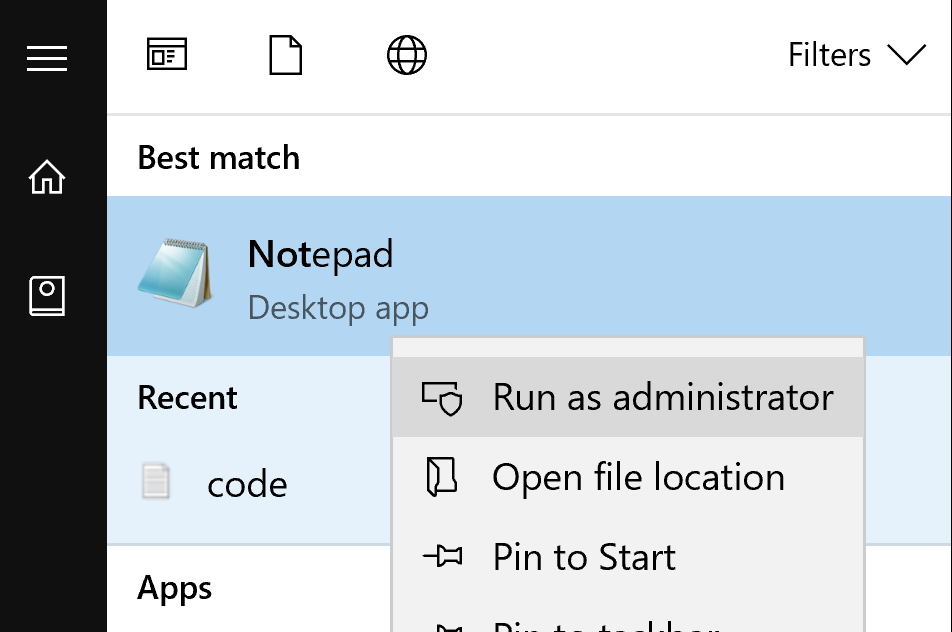Click the document icon beside code
Image resolution: width=952 pixels, height=632 pixels.
(x=155, y=481)
